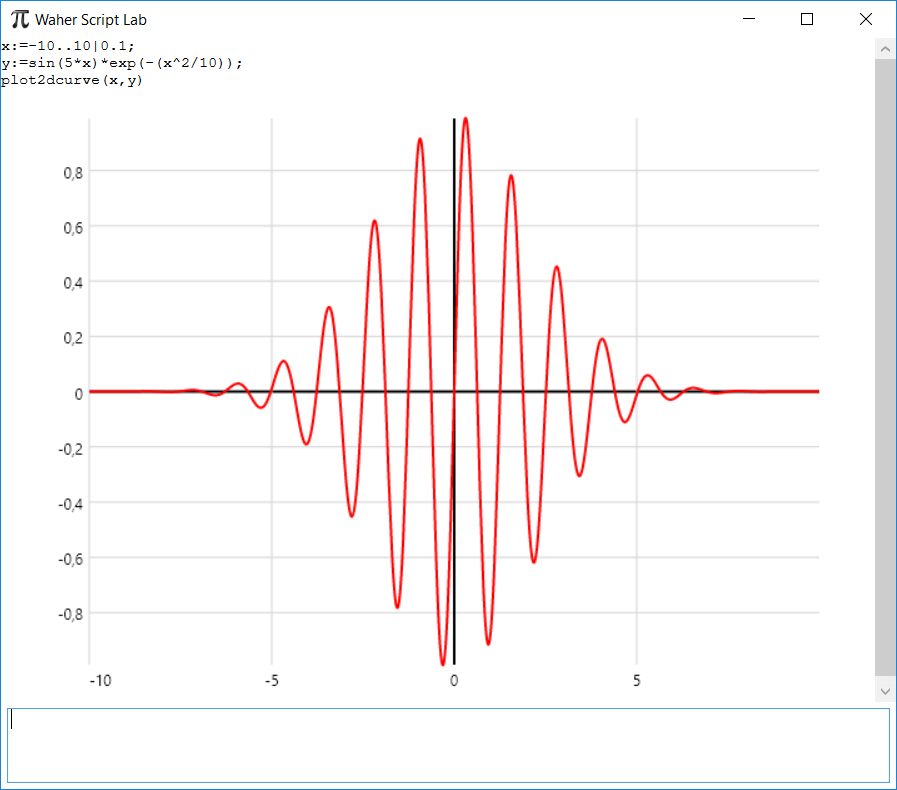Close the Waher Script Lab window

(865, 19)
